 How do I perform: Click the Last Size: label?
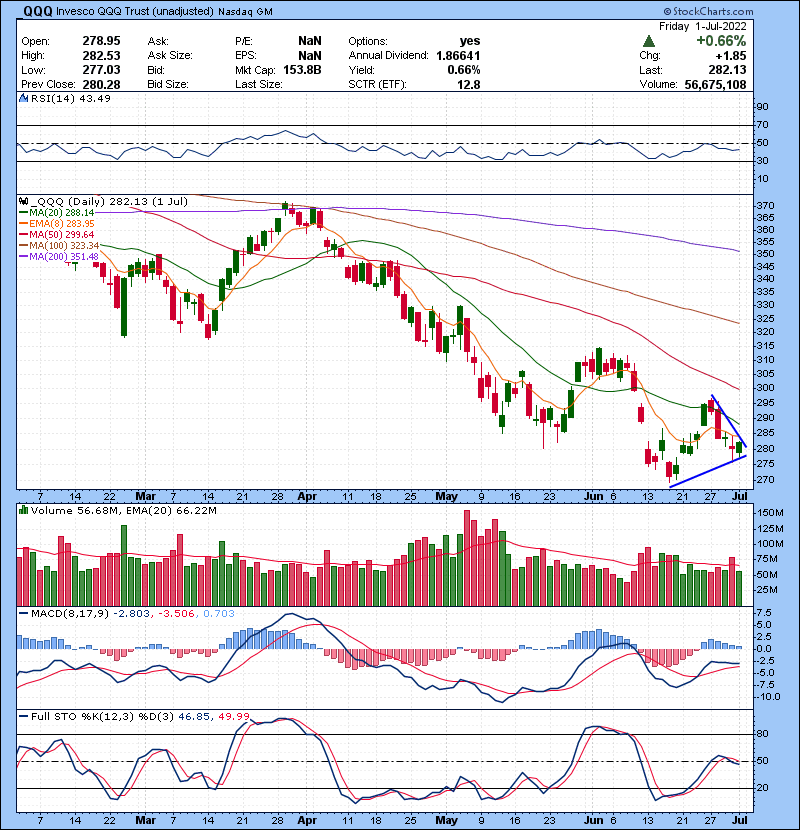(x=259, y=84)
